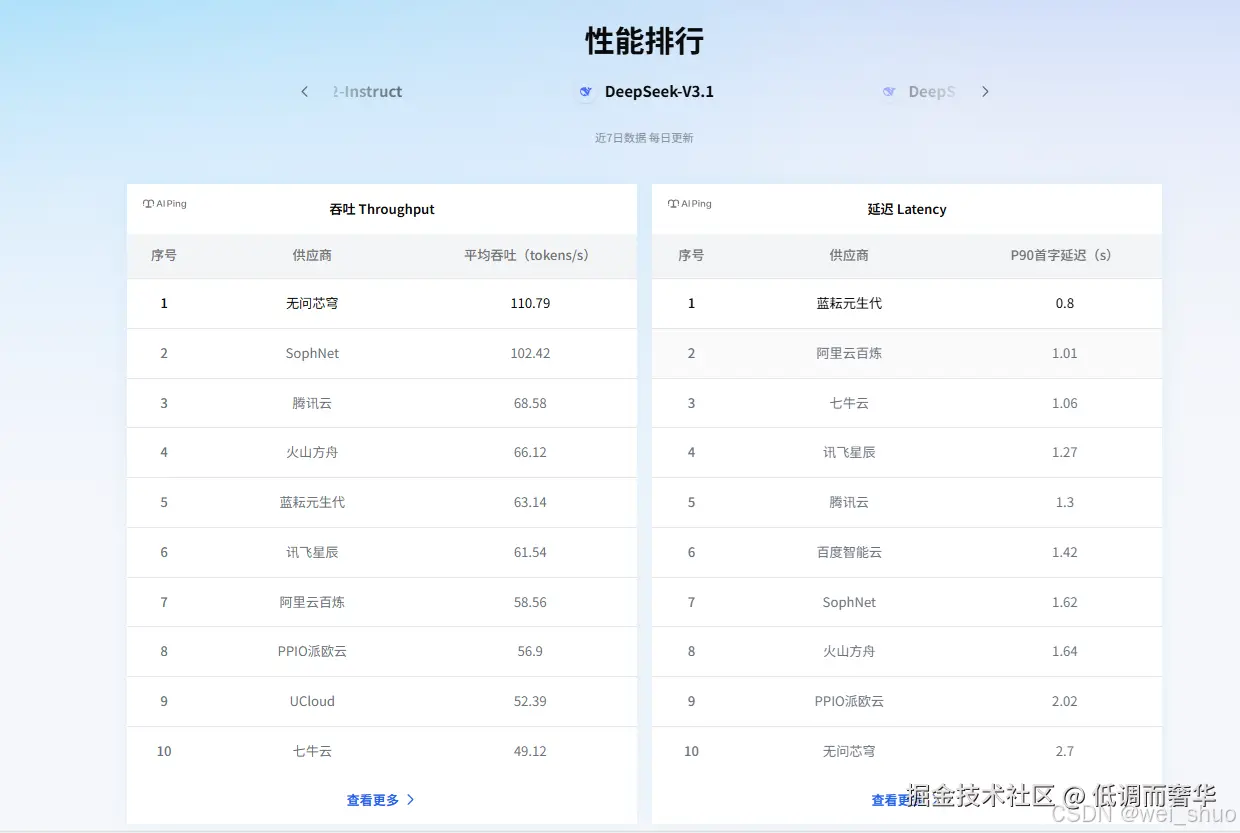Select the 无问芯穹 row in the Throughput table

312,303
